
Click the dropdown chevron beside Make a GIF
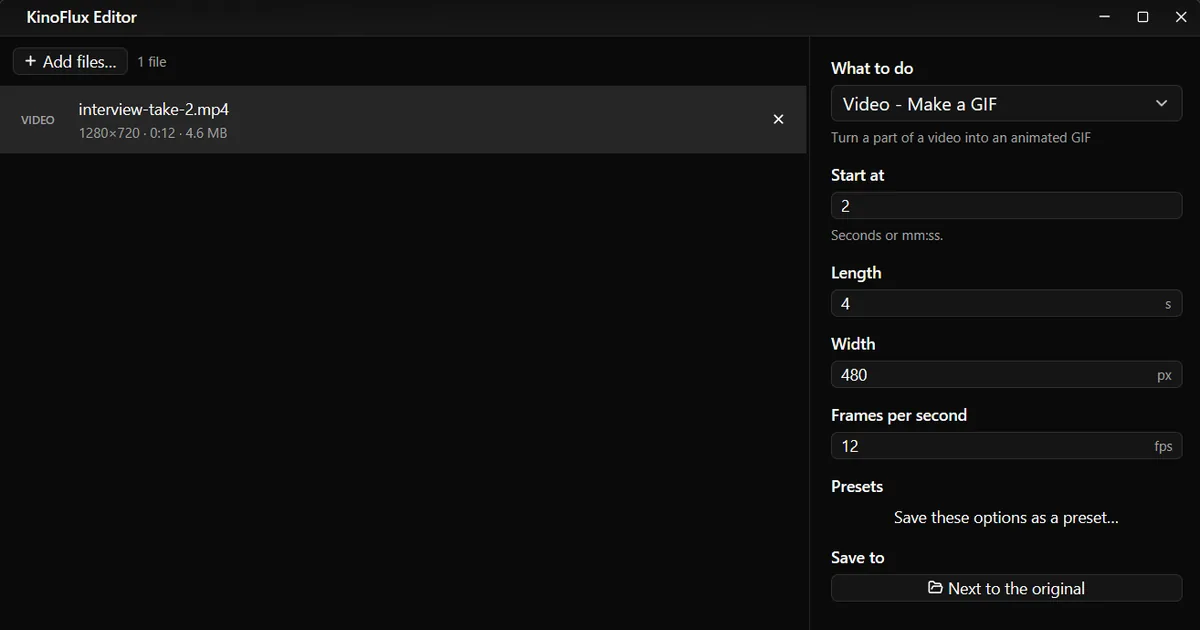(x=1161, y=104)
